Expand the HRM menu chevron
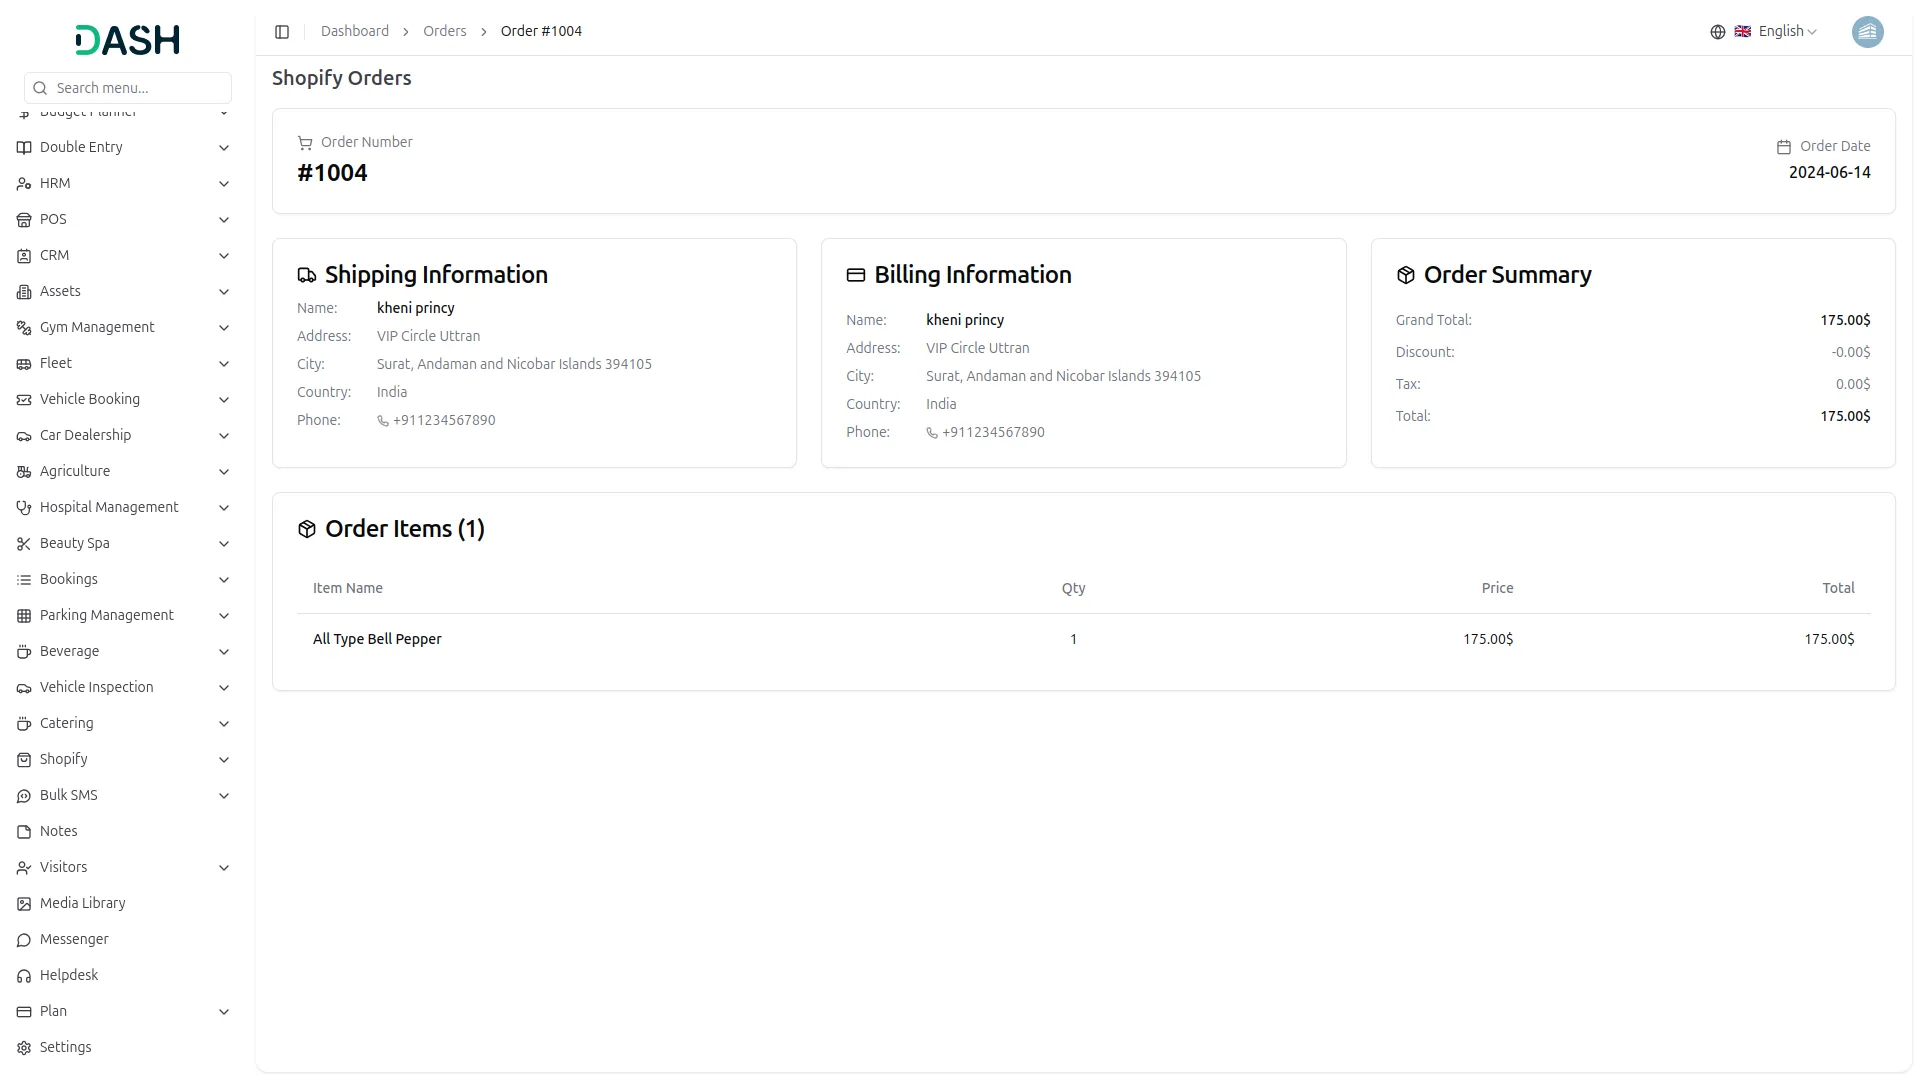Viewport: 1920px width, 1080px height. pyautogui.click(x=224, y=184)
